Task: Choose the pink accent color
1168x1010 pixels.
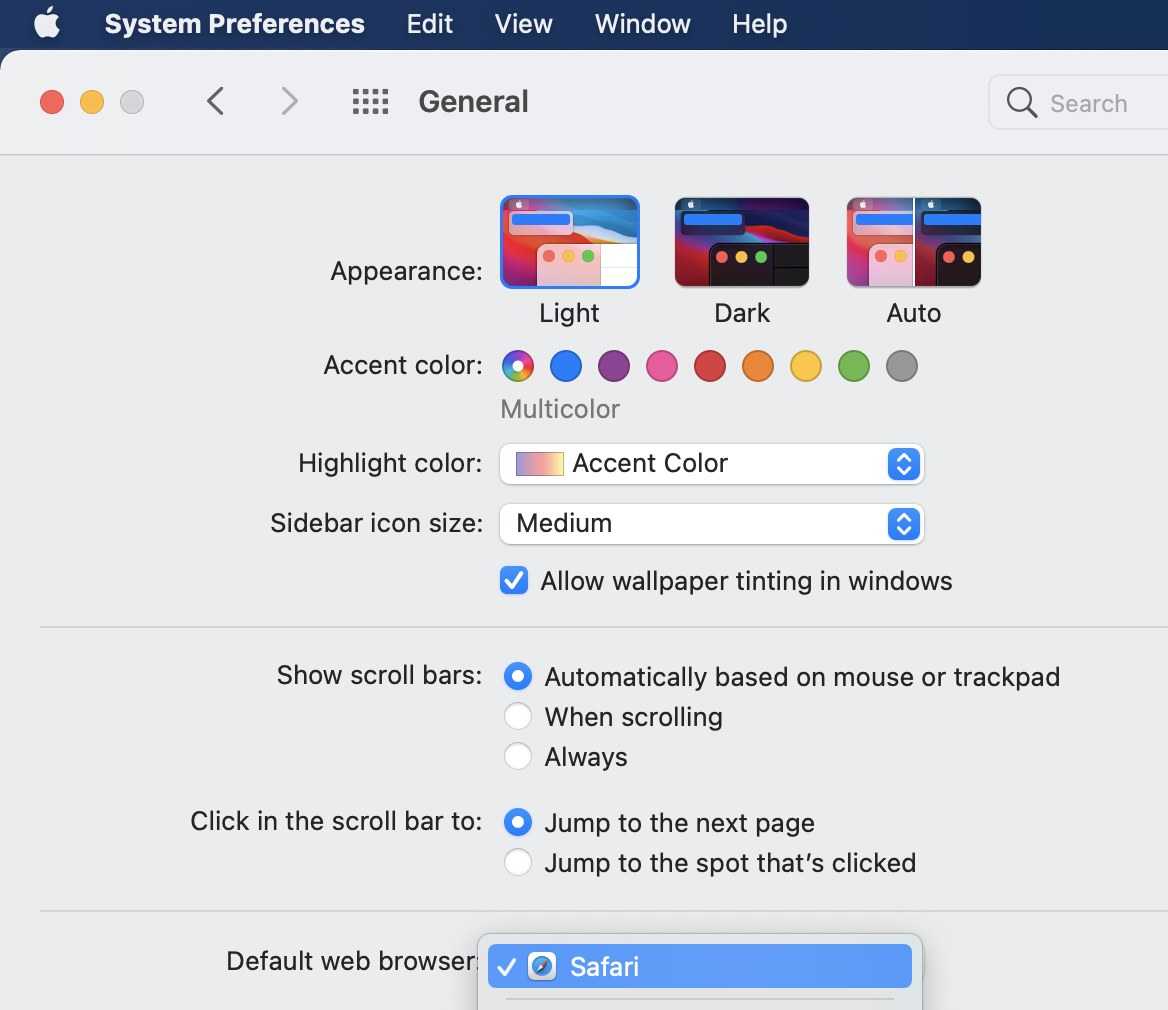Action: pyautogui.click(x=662, y=366)
